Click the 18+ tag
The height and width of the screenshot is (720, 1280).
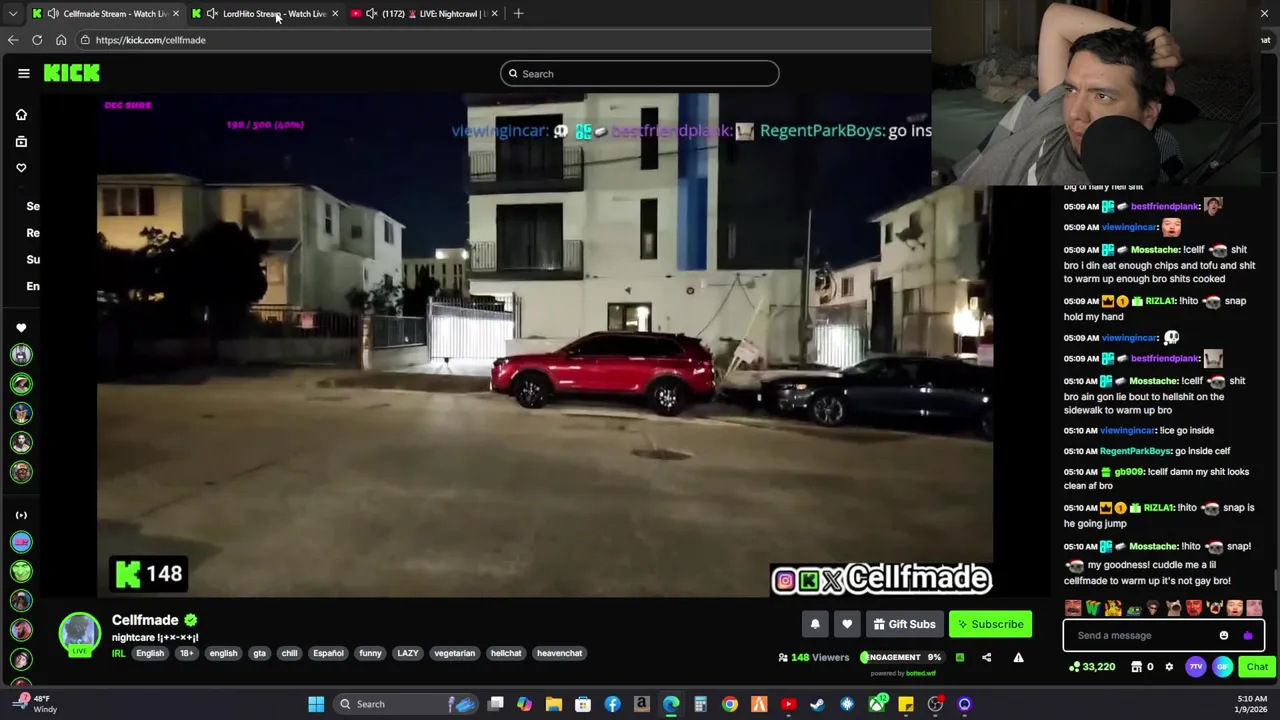186,653
